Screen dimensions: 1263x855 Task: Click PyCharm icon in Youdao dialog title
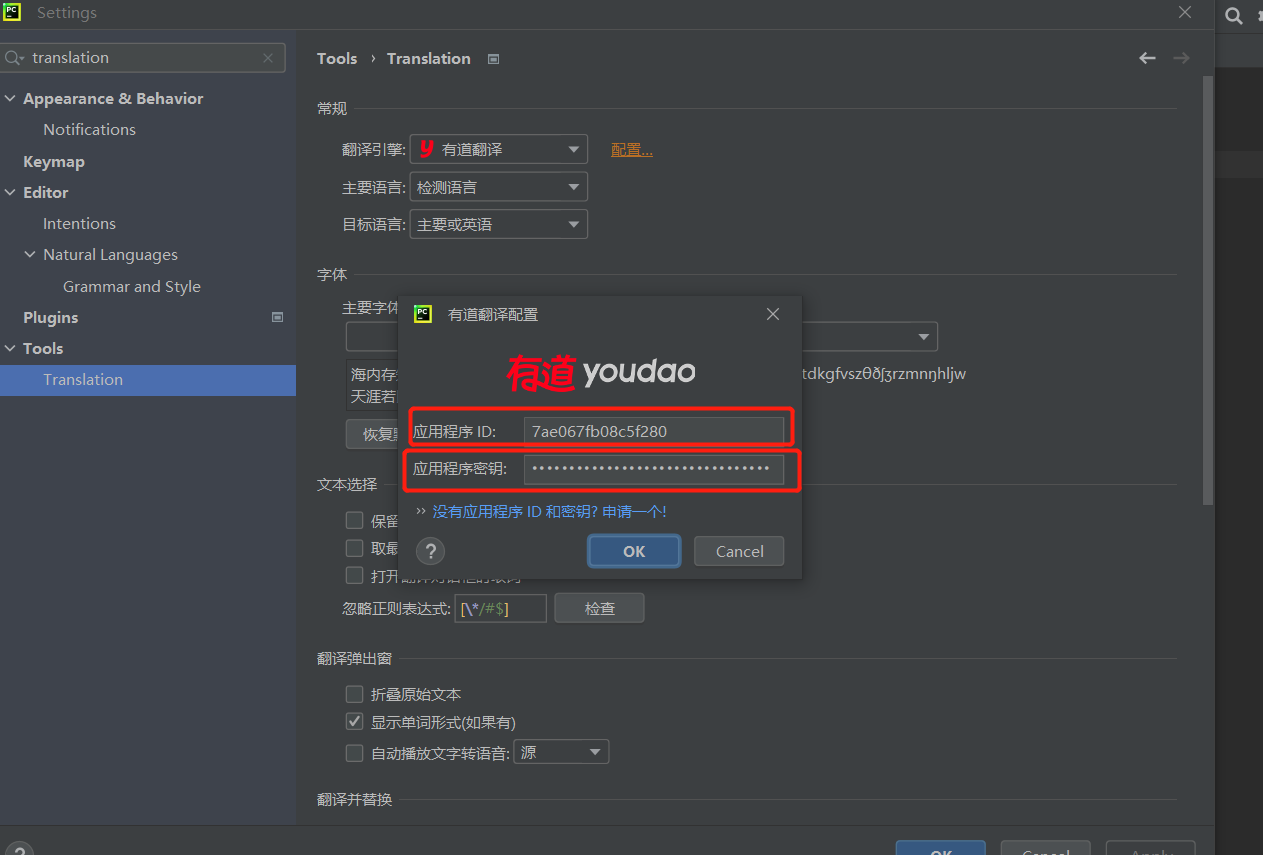(423, 314)
